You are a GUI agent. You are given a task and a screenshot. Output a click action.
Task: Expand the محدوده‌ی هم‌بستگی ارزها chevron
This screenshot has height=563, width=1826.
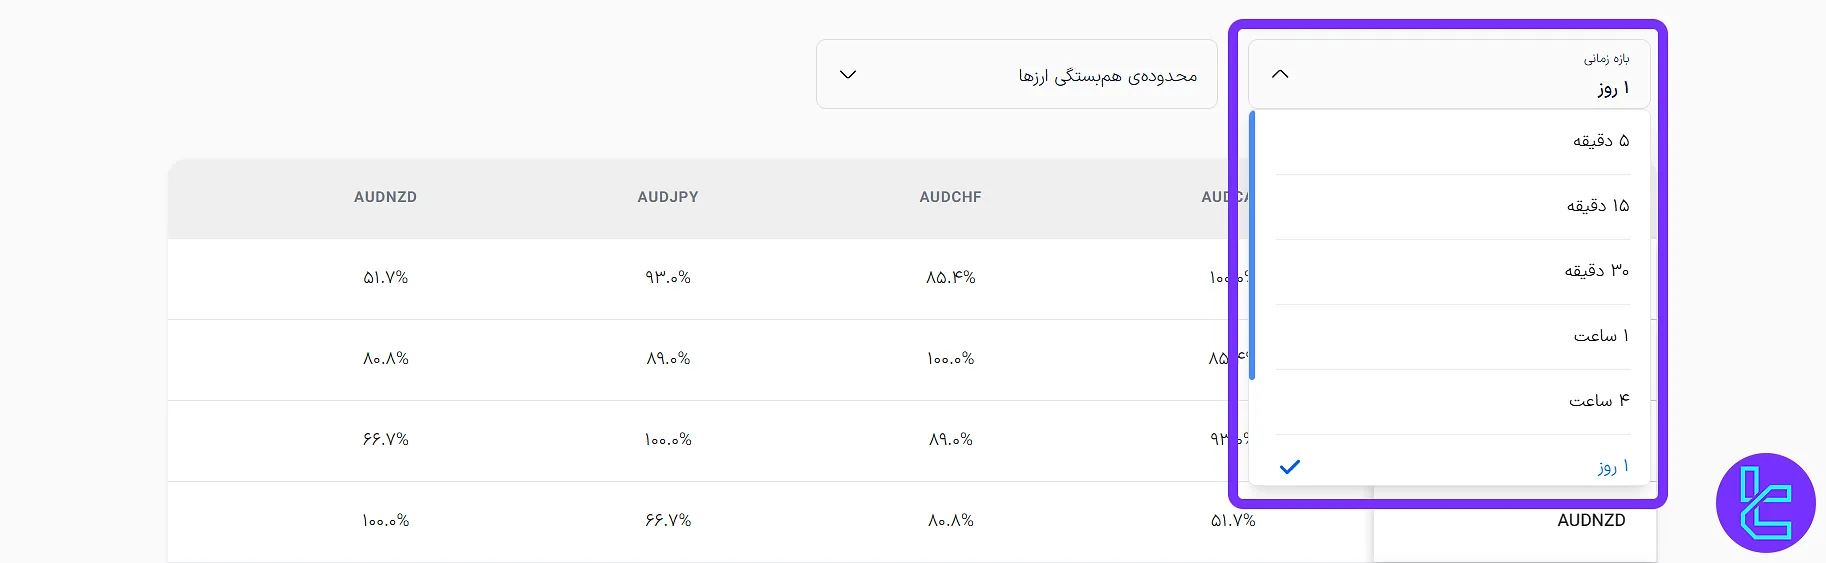pyautogui.click(x=848, y=74)
